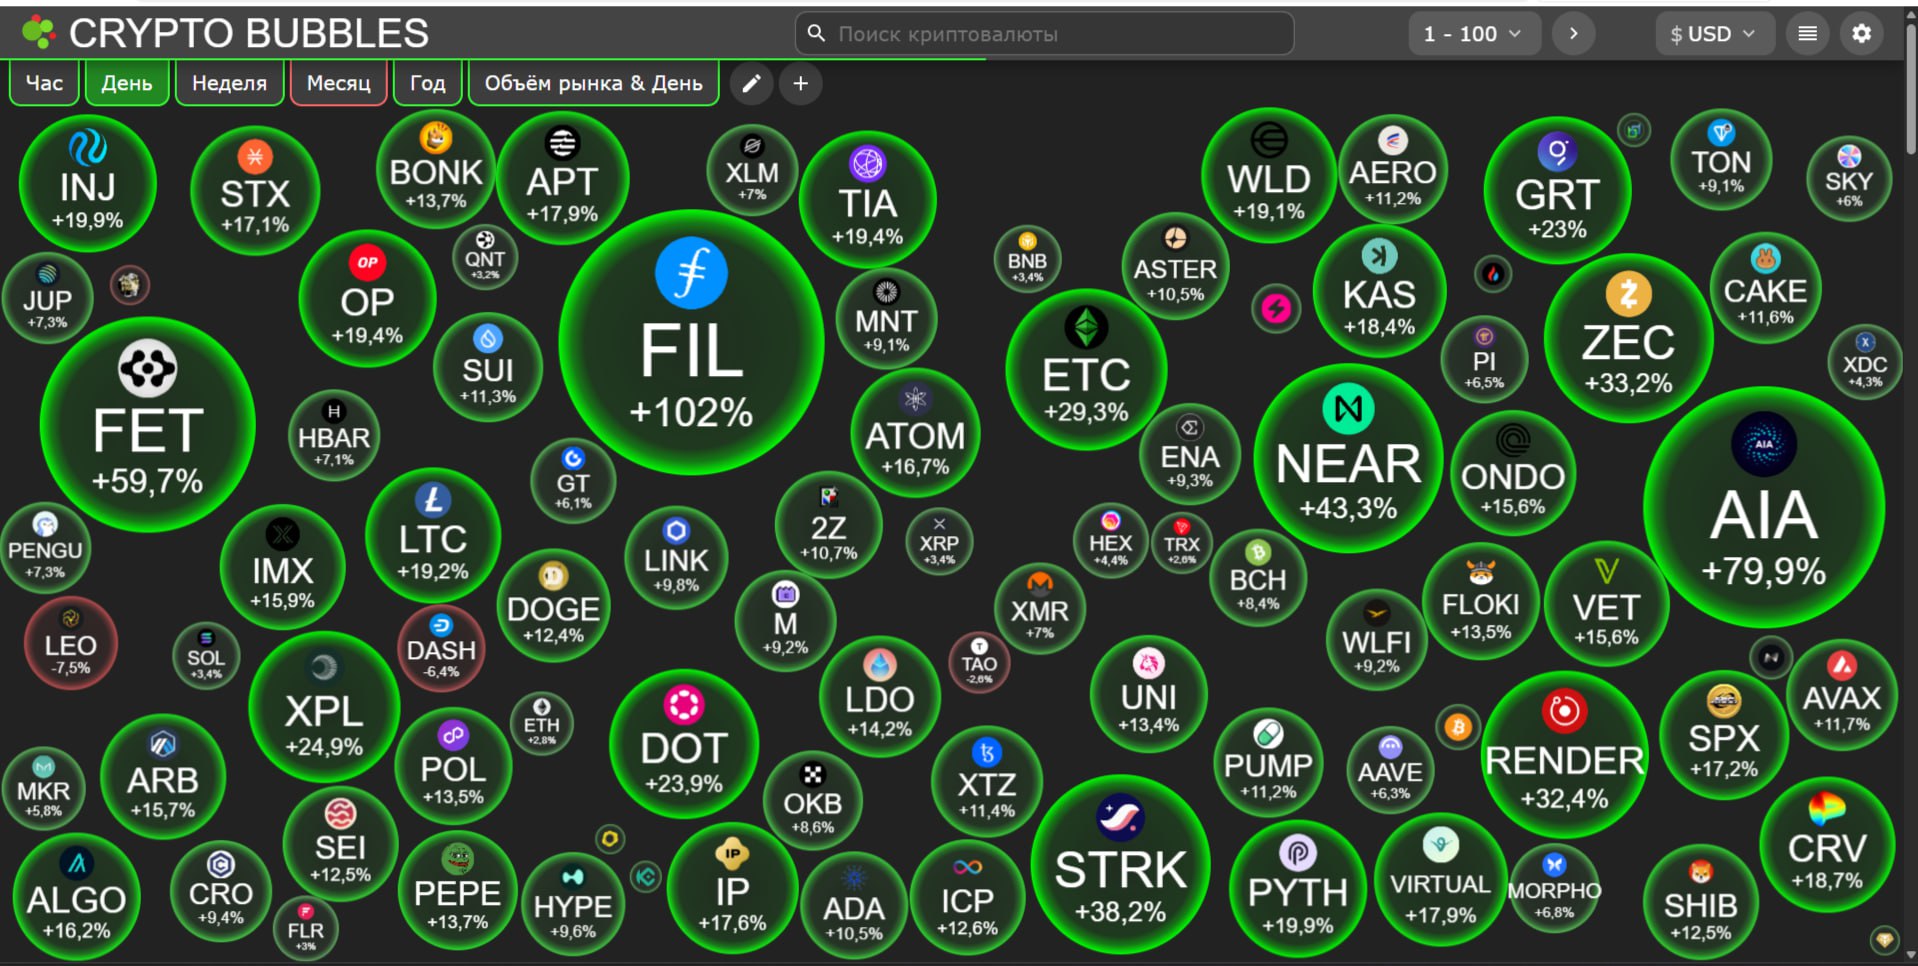Go to next page arrow button
Viewport: 1918px width, 966px height.
[1573, 34]
